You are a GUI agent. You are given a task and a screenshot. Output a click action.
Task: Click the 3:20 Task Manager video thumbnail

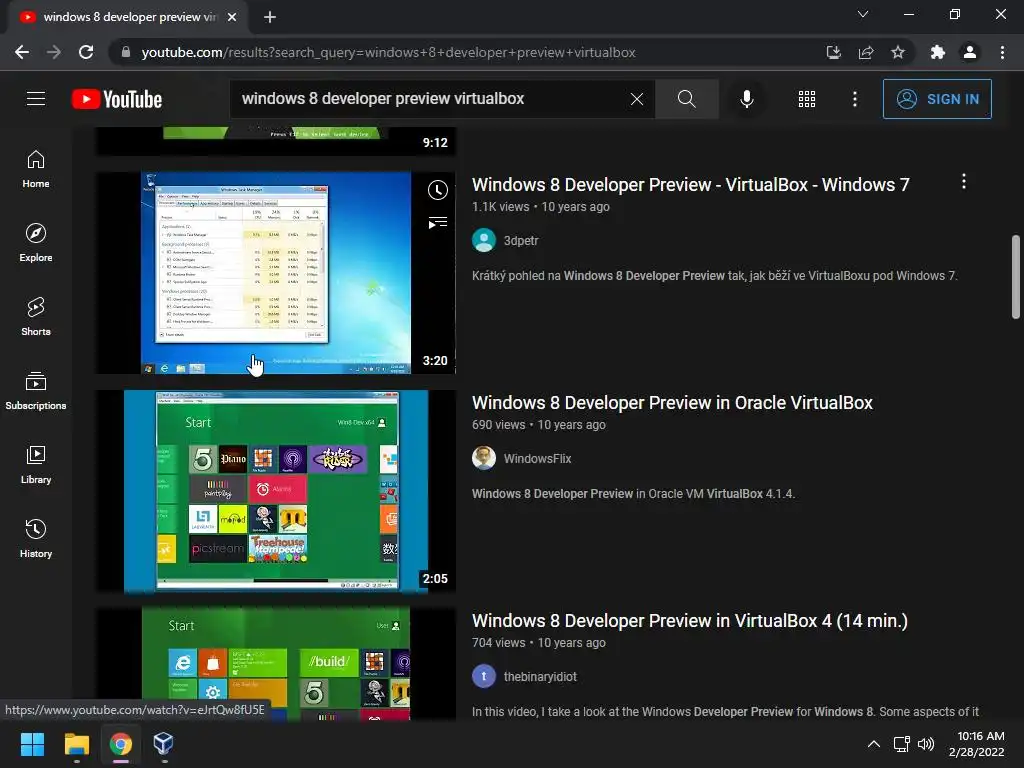[x=276, y=273]
